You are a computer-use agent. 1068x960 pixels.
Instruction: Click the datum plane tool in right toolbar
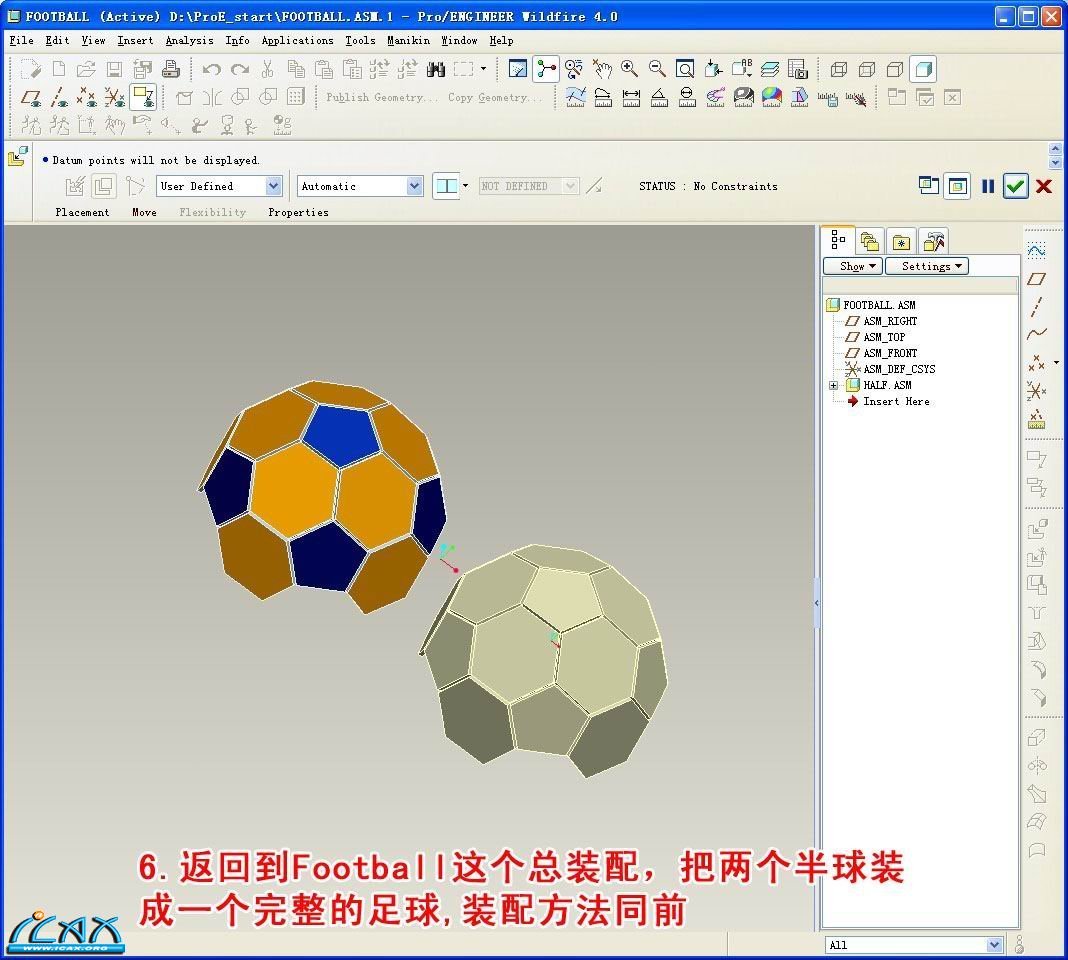1037,278
